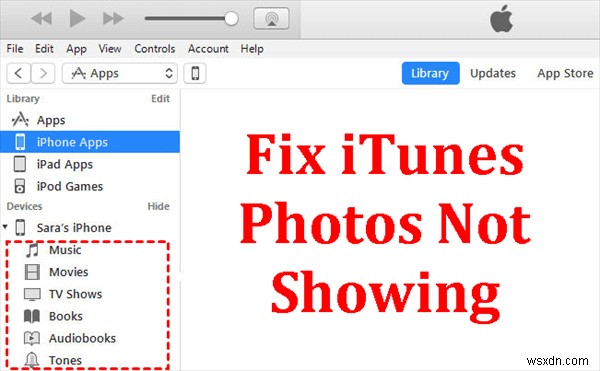This screenshot has height=371, width=600.
Task: Click the iPod Games icon
Action: tap(20, 186)
